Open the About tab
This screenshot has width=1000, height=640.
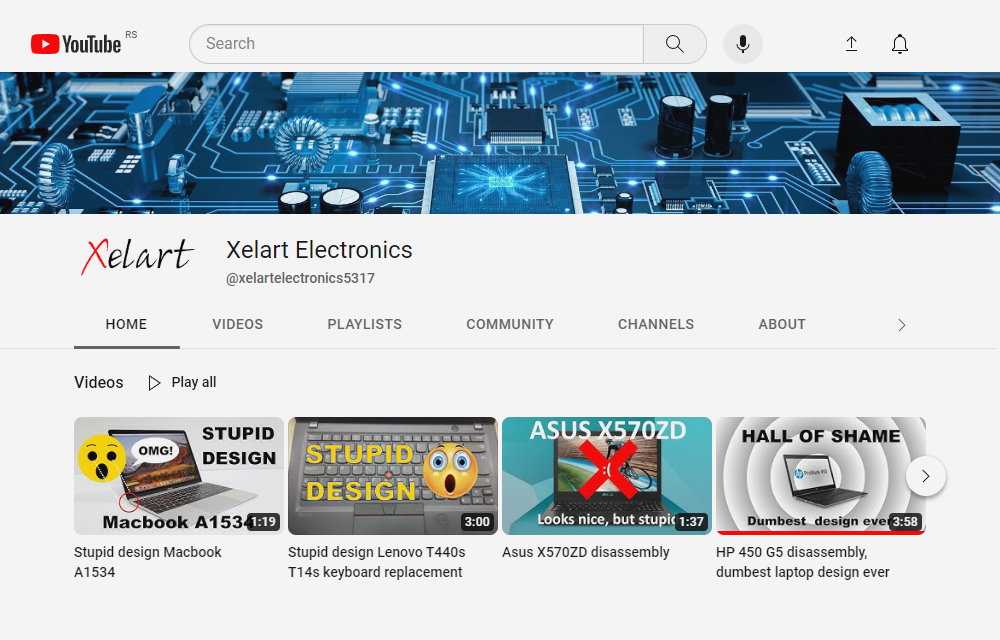tap(782, 324)
